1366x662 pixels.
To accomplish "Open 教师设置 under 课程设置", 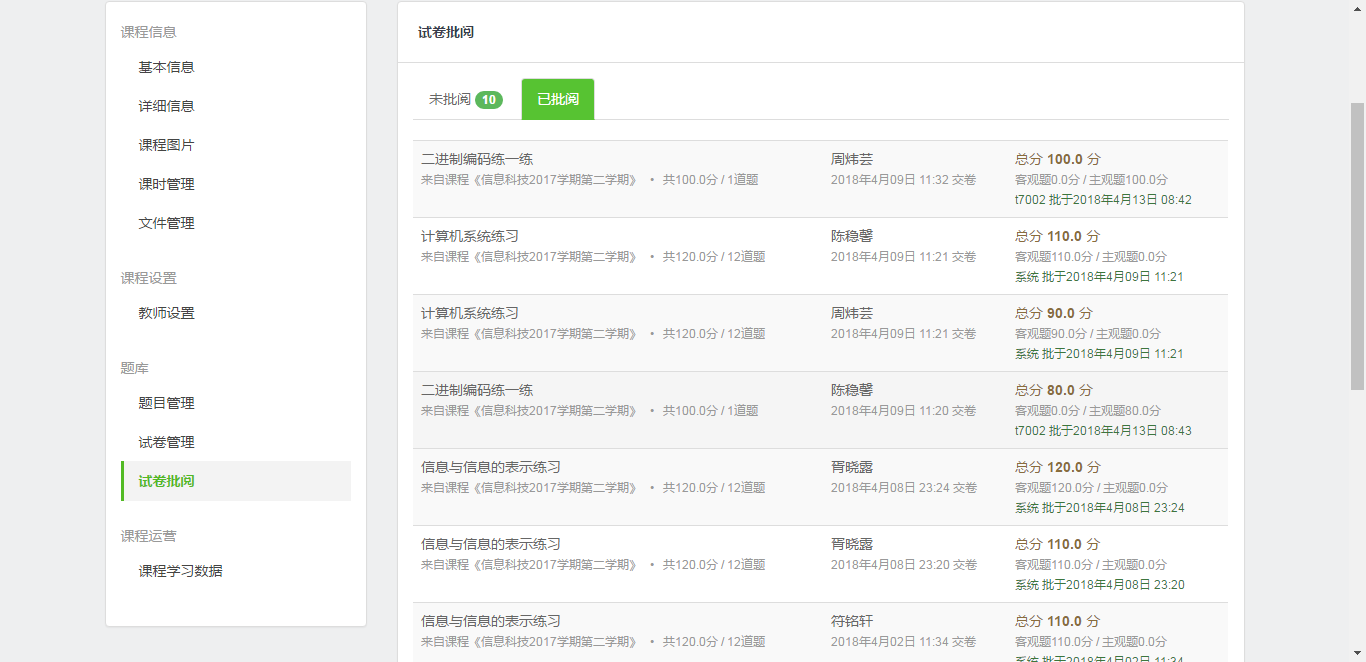I will pos(166,313).
